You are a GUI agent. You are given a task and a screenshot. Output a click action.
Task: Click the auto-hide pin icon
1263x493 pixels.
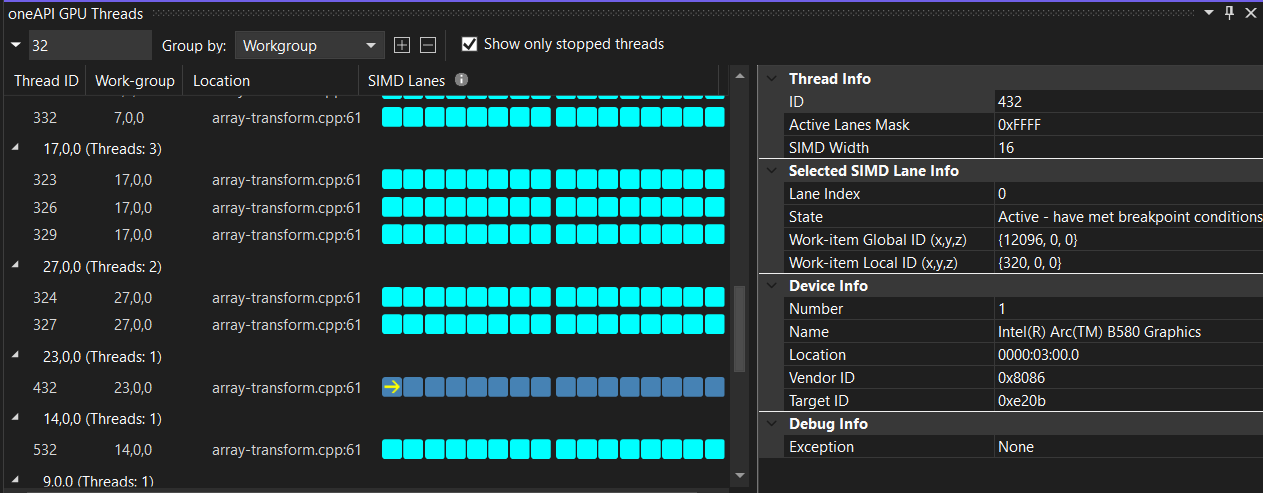tap(1230, 13)
